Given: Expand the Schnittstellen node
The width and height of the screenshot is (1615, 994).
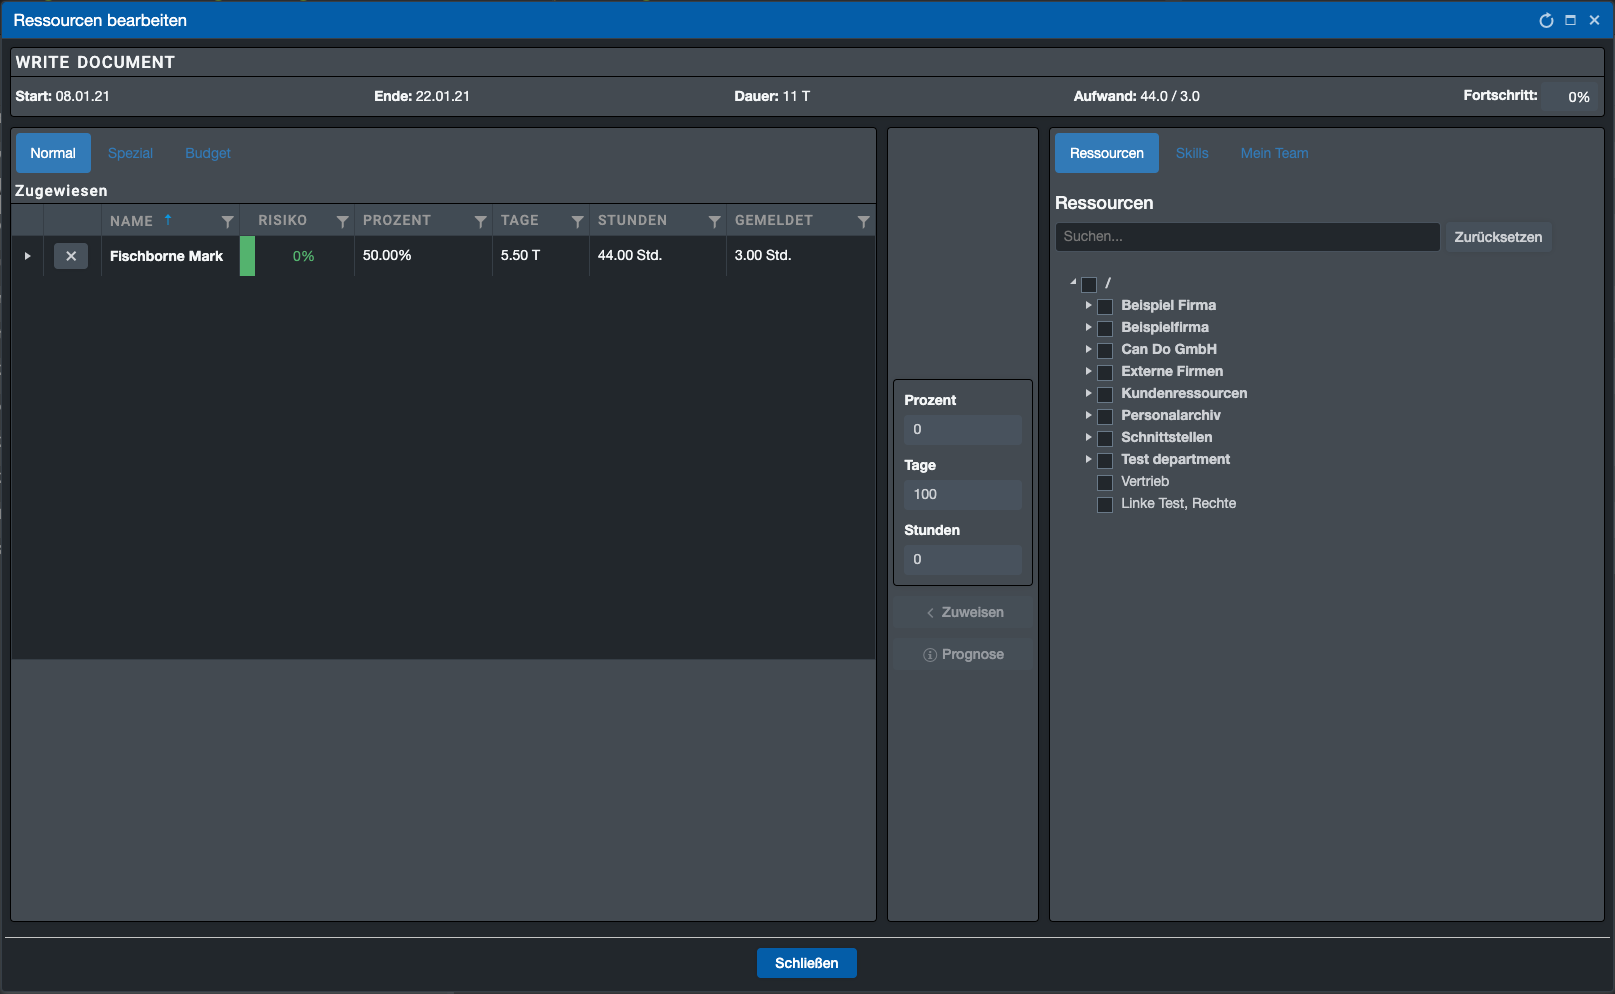Looking at the screenshot, I should click(1089, 437).
